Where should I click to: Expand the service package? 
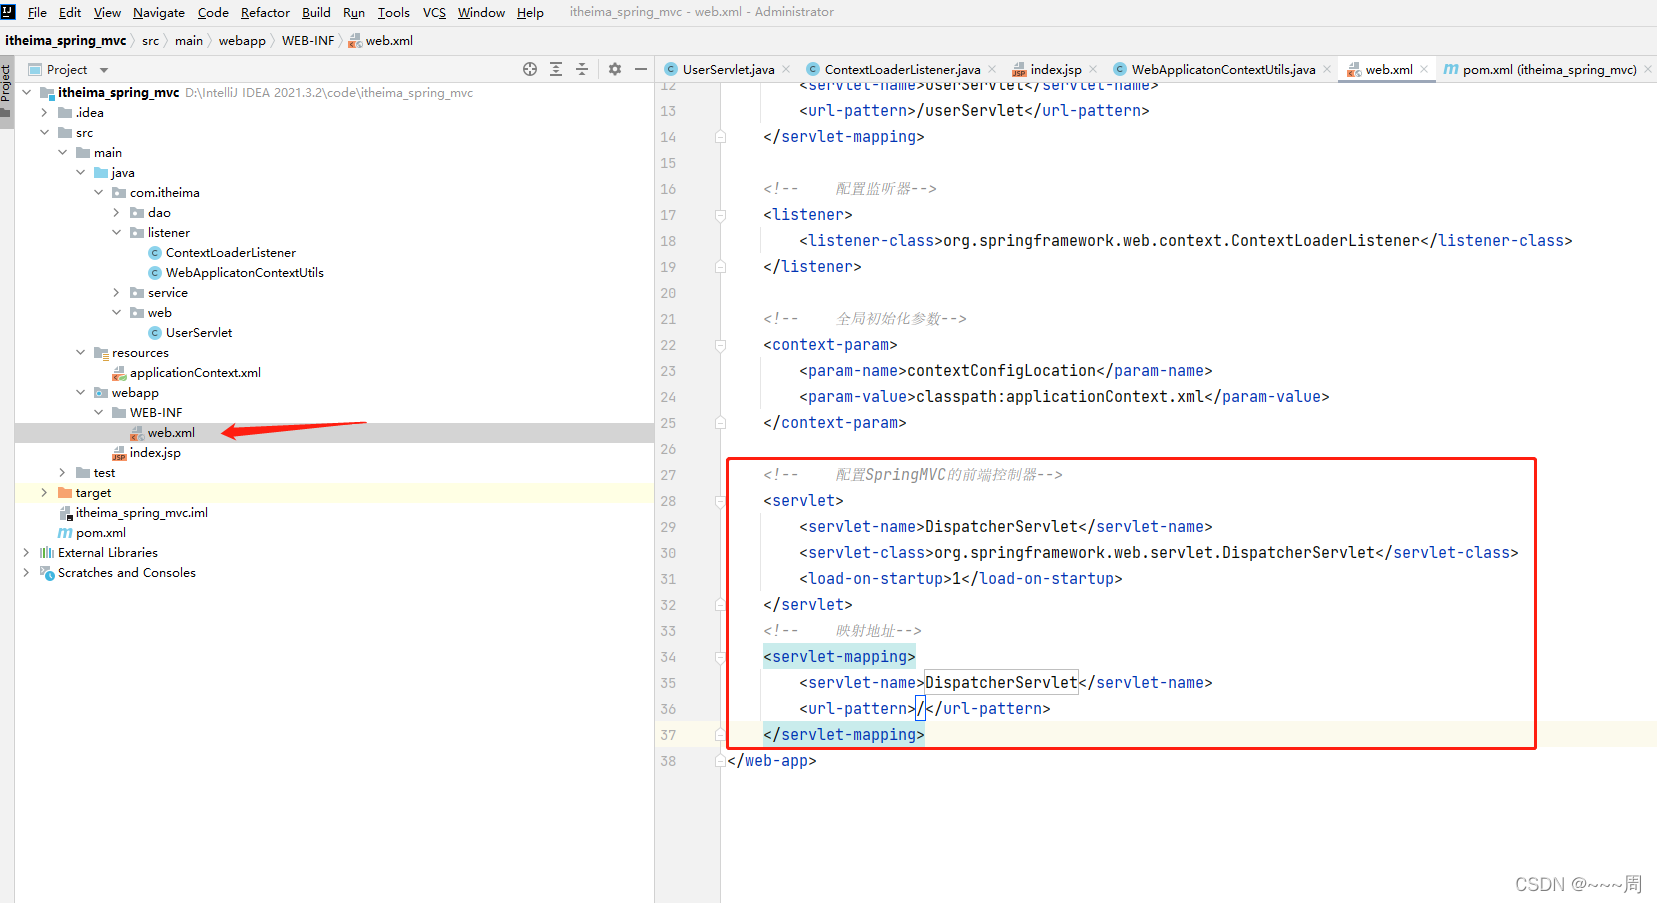click(x=116, y=292)
